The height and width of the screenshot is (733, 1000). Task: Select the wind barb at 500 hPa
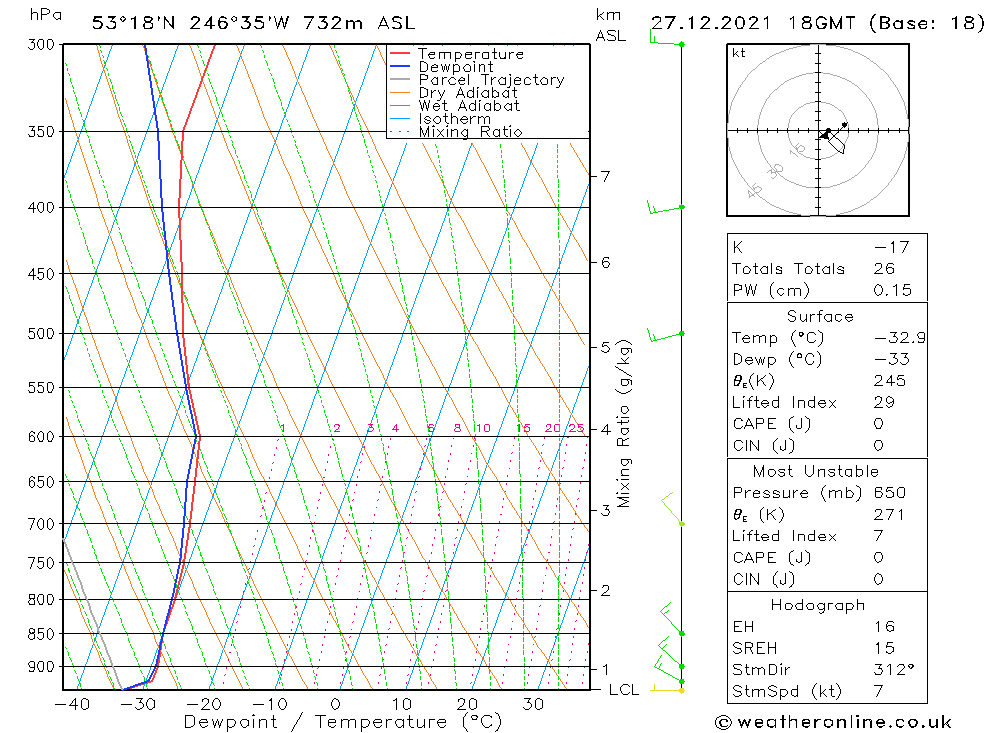(666, 334)
